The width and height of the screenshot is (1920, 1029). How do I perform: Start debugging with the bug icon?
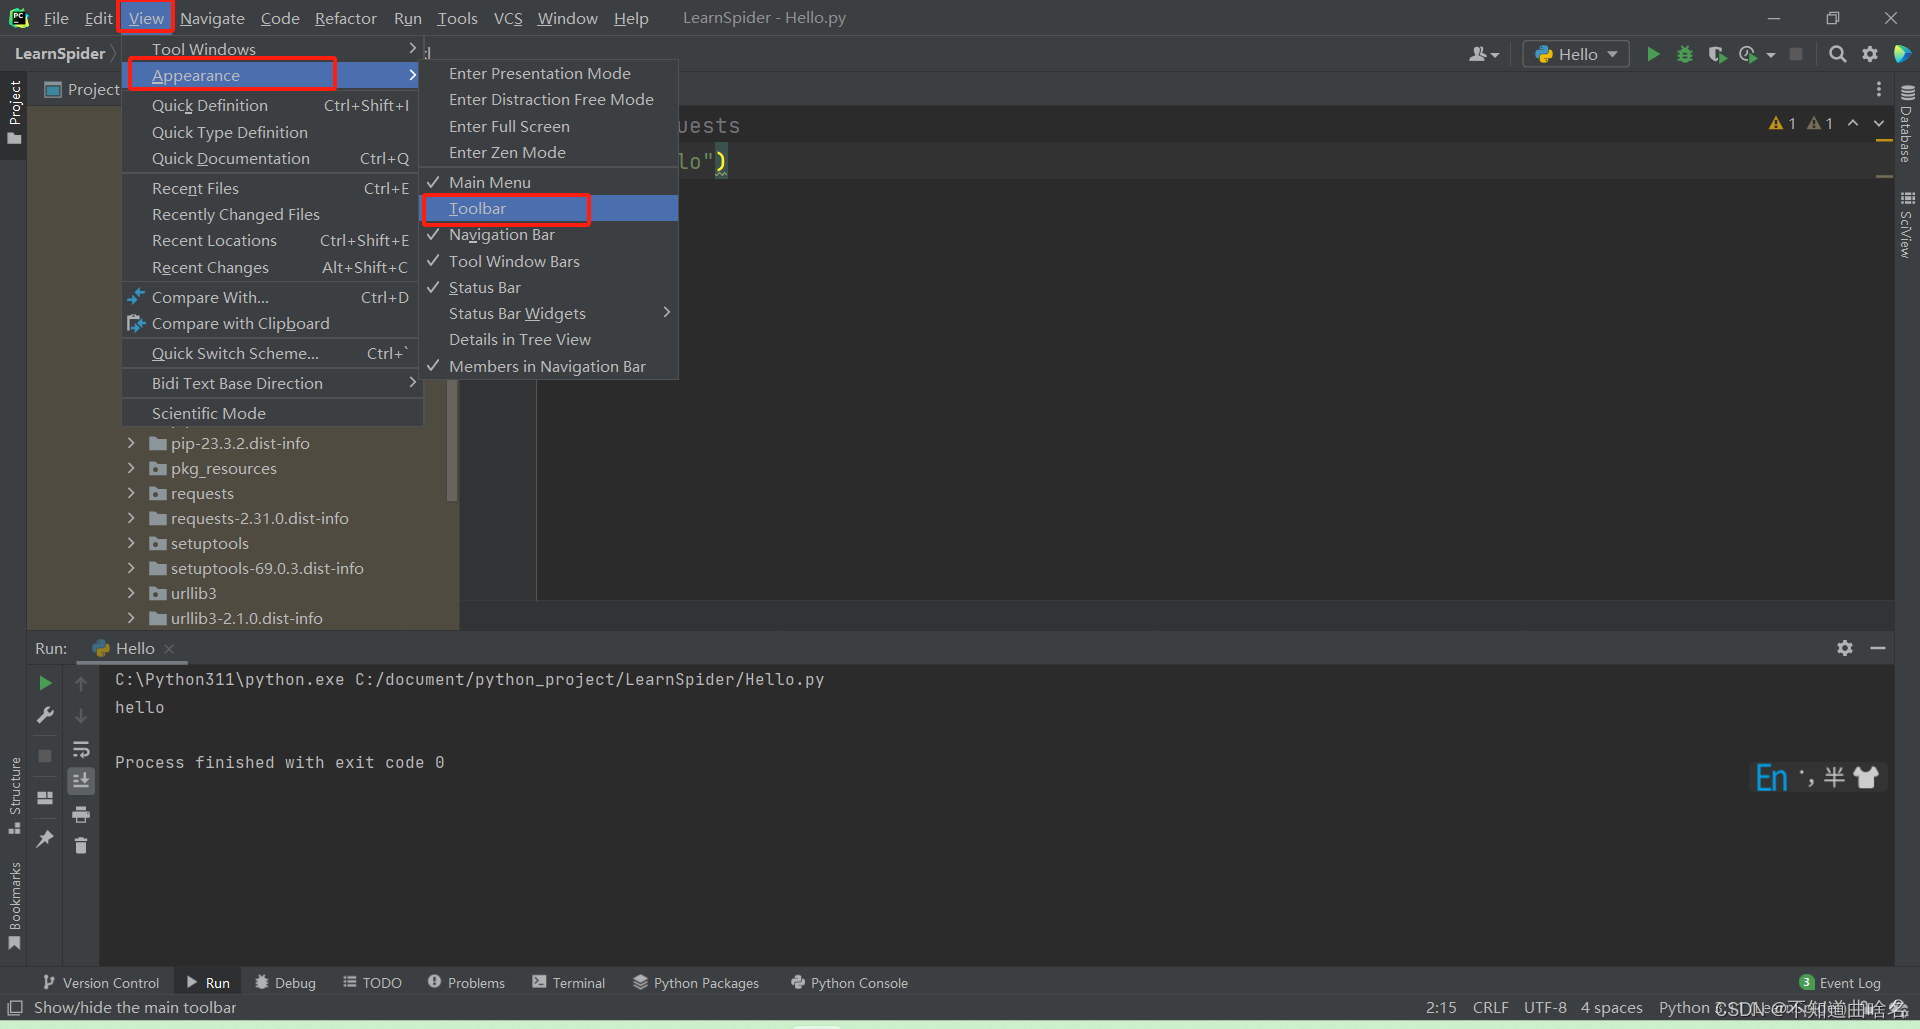coord(1685,54)
